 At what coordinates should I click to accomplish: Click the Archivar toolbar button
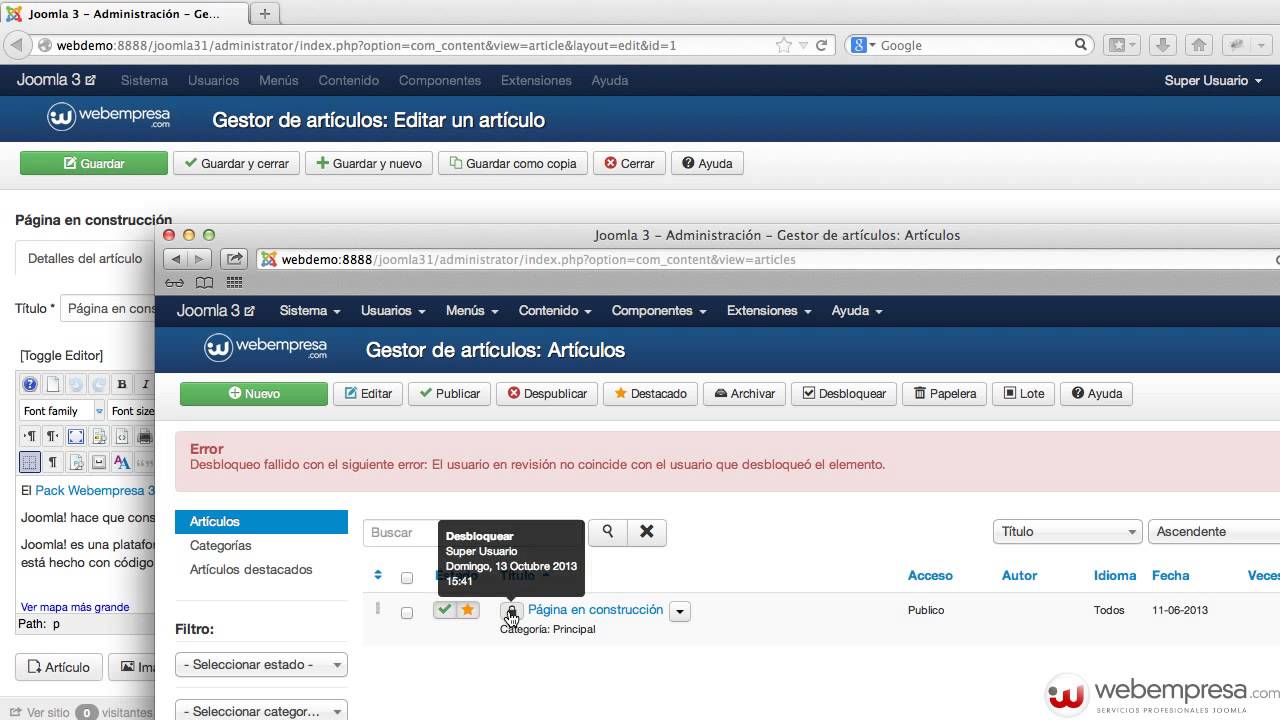point(744,394)
